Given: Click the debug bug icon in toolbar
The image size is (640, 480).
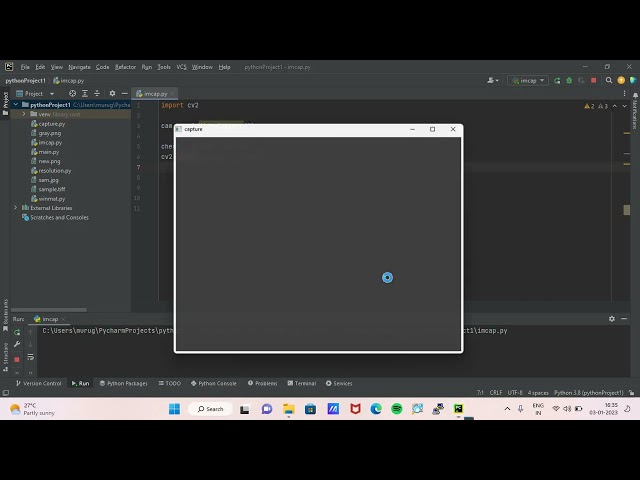Looking at the screenshot, I should tap(569, 80).
